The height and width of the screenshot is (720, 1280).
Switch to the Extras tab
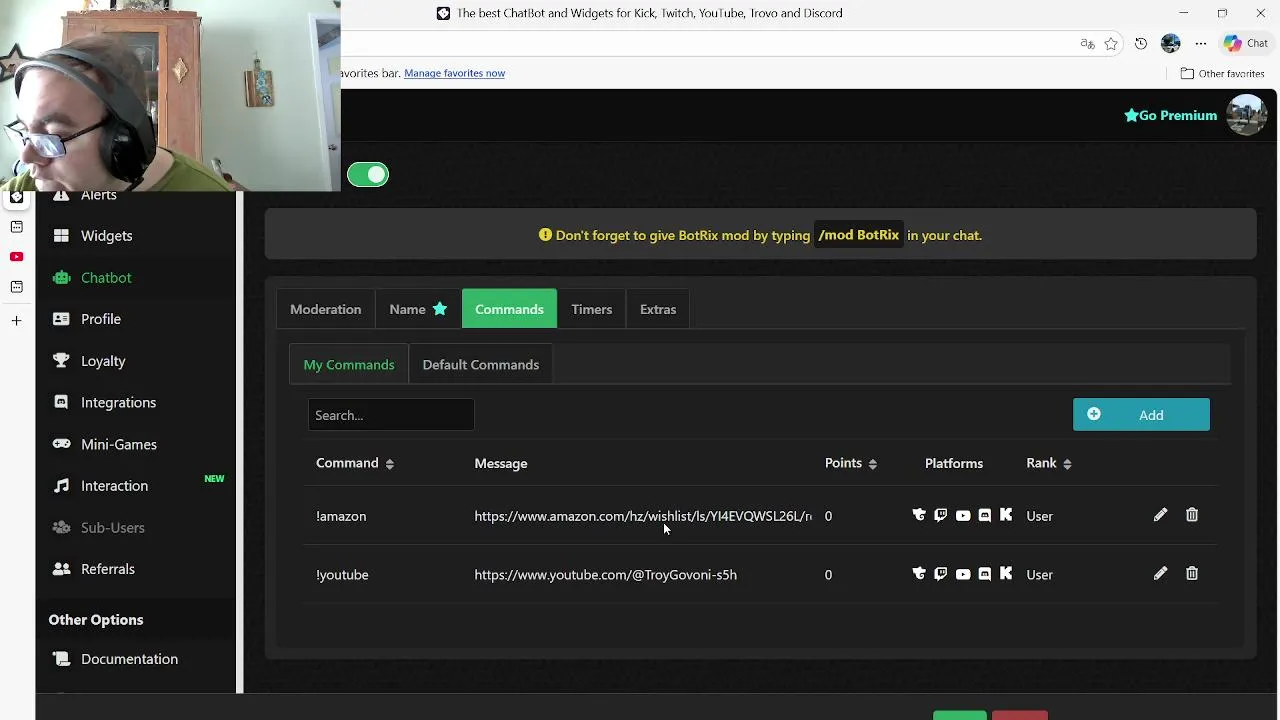pos(658,309)
